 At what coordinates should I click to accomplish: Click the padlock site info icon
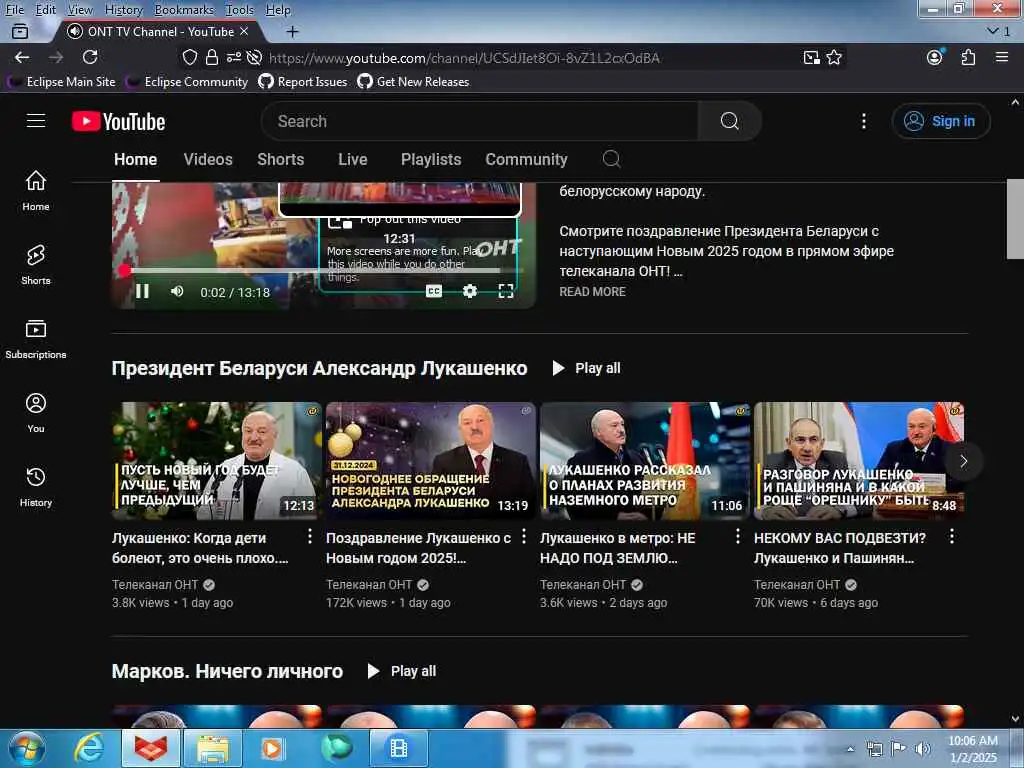212,57
